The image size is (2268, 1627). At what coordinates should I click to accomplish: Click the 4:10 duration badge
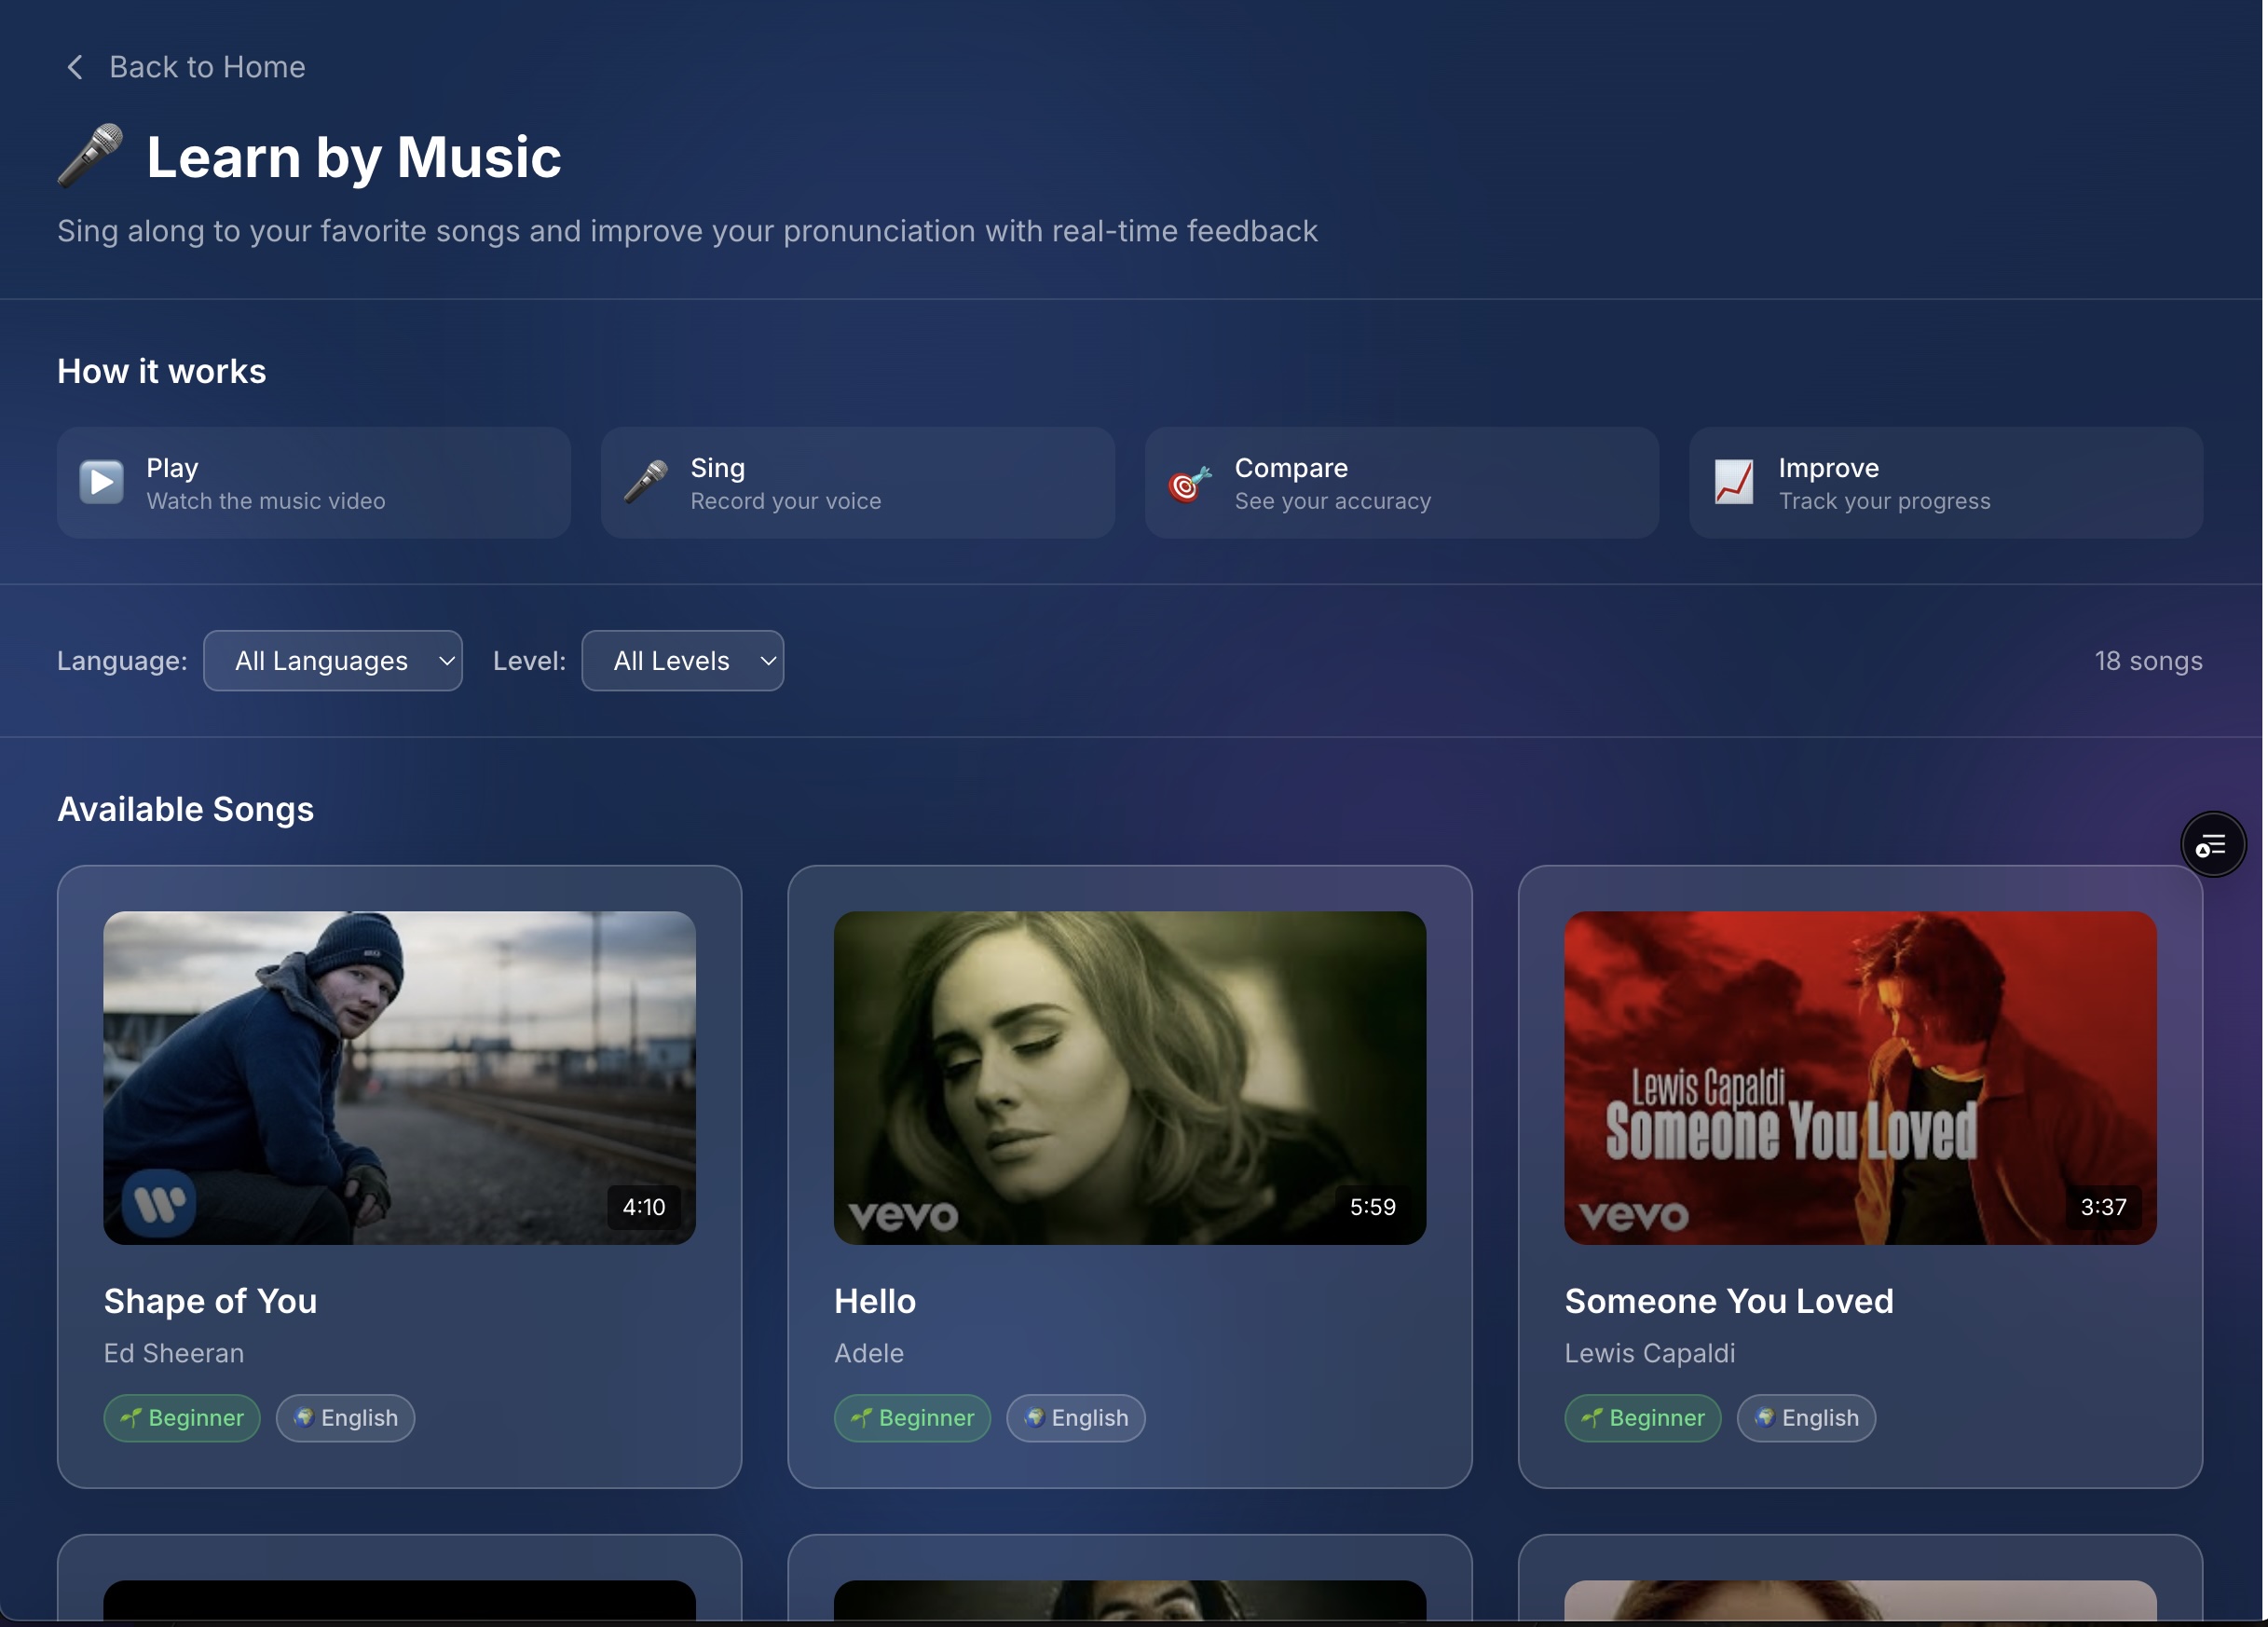tap(644, 1207)
